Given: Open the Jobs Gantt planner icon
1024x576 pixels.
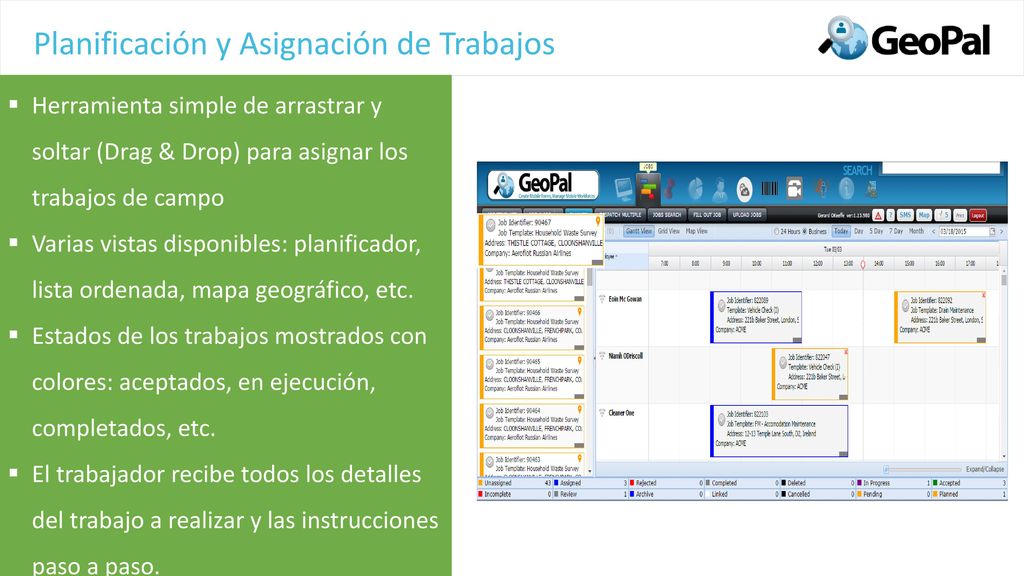Looking at the screenshot, I should coord(648,189).
